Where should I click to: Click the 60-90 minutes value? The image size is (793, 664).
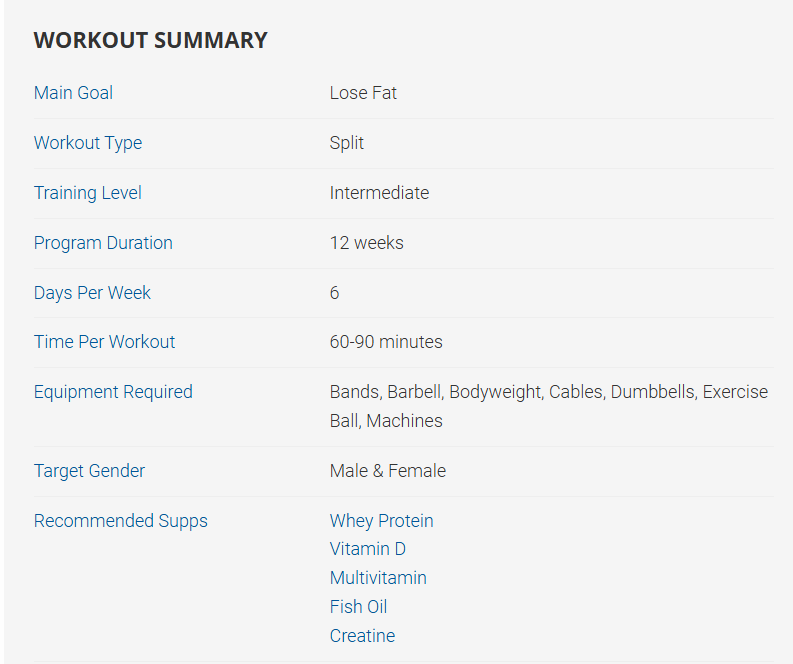tap(386, 342)
